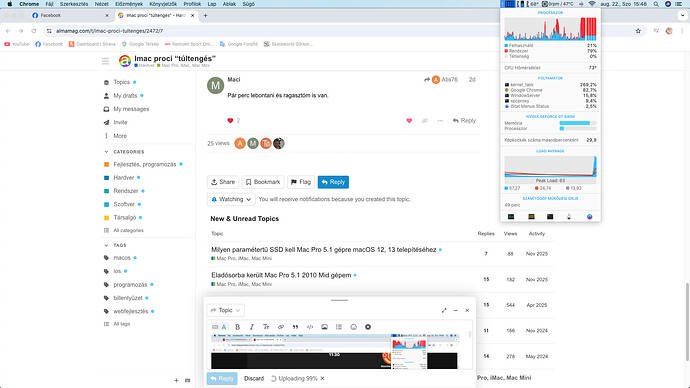Upload an image via composer toolbar
The image size is (690, 388).
(x=324, y=327)
